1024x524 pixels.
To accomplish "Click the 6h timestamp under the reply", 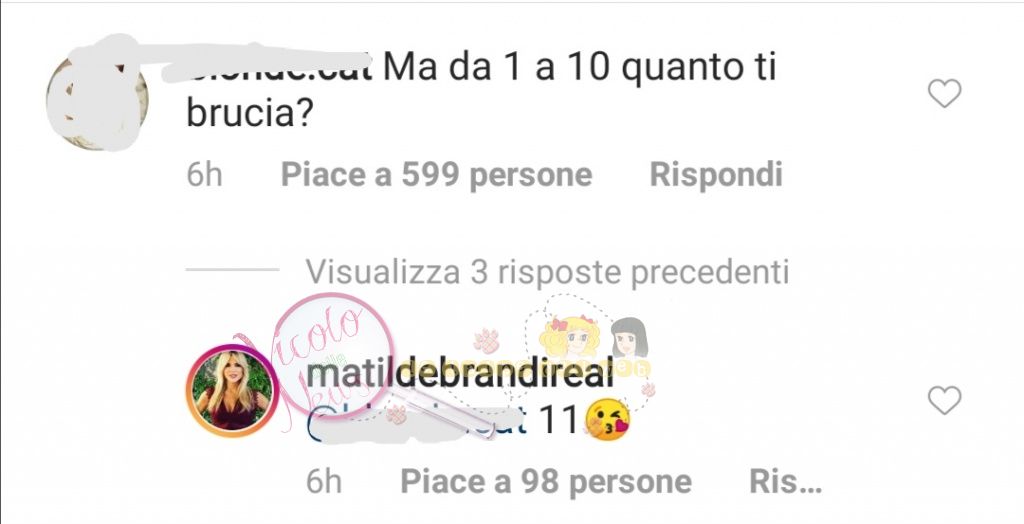I will pos(324,482).
